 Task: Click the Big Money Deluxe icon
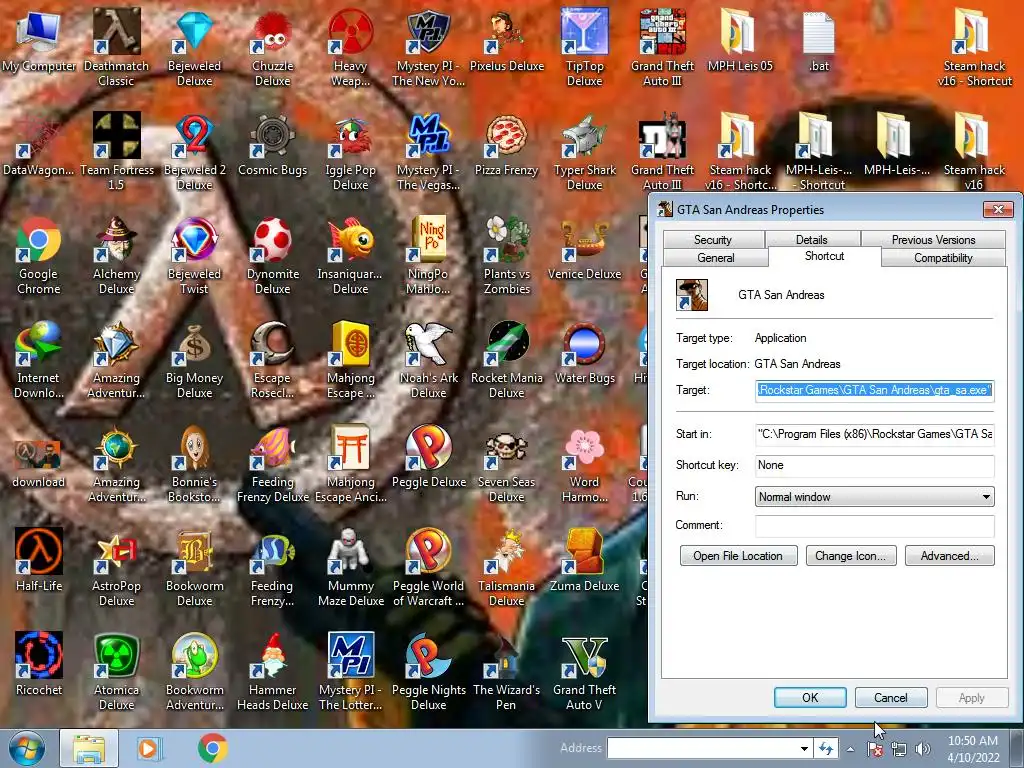pos(195,343)
